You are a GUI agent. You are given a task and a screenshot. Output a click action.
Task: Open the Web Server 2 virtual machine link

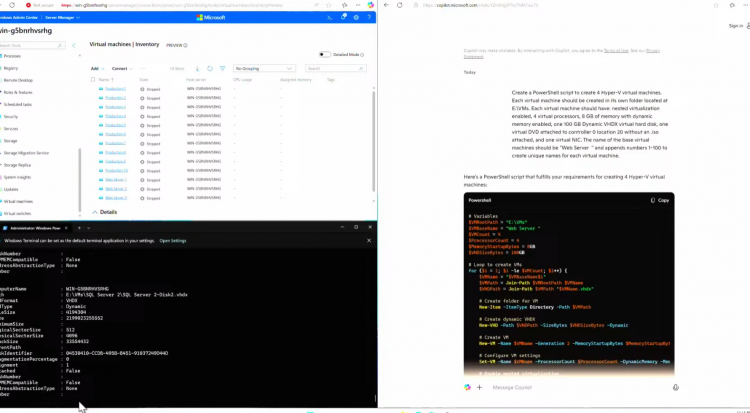point(116,189)
